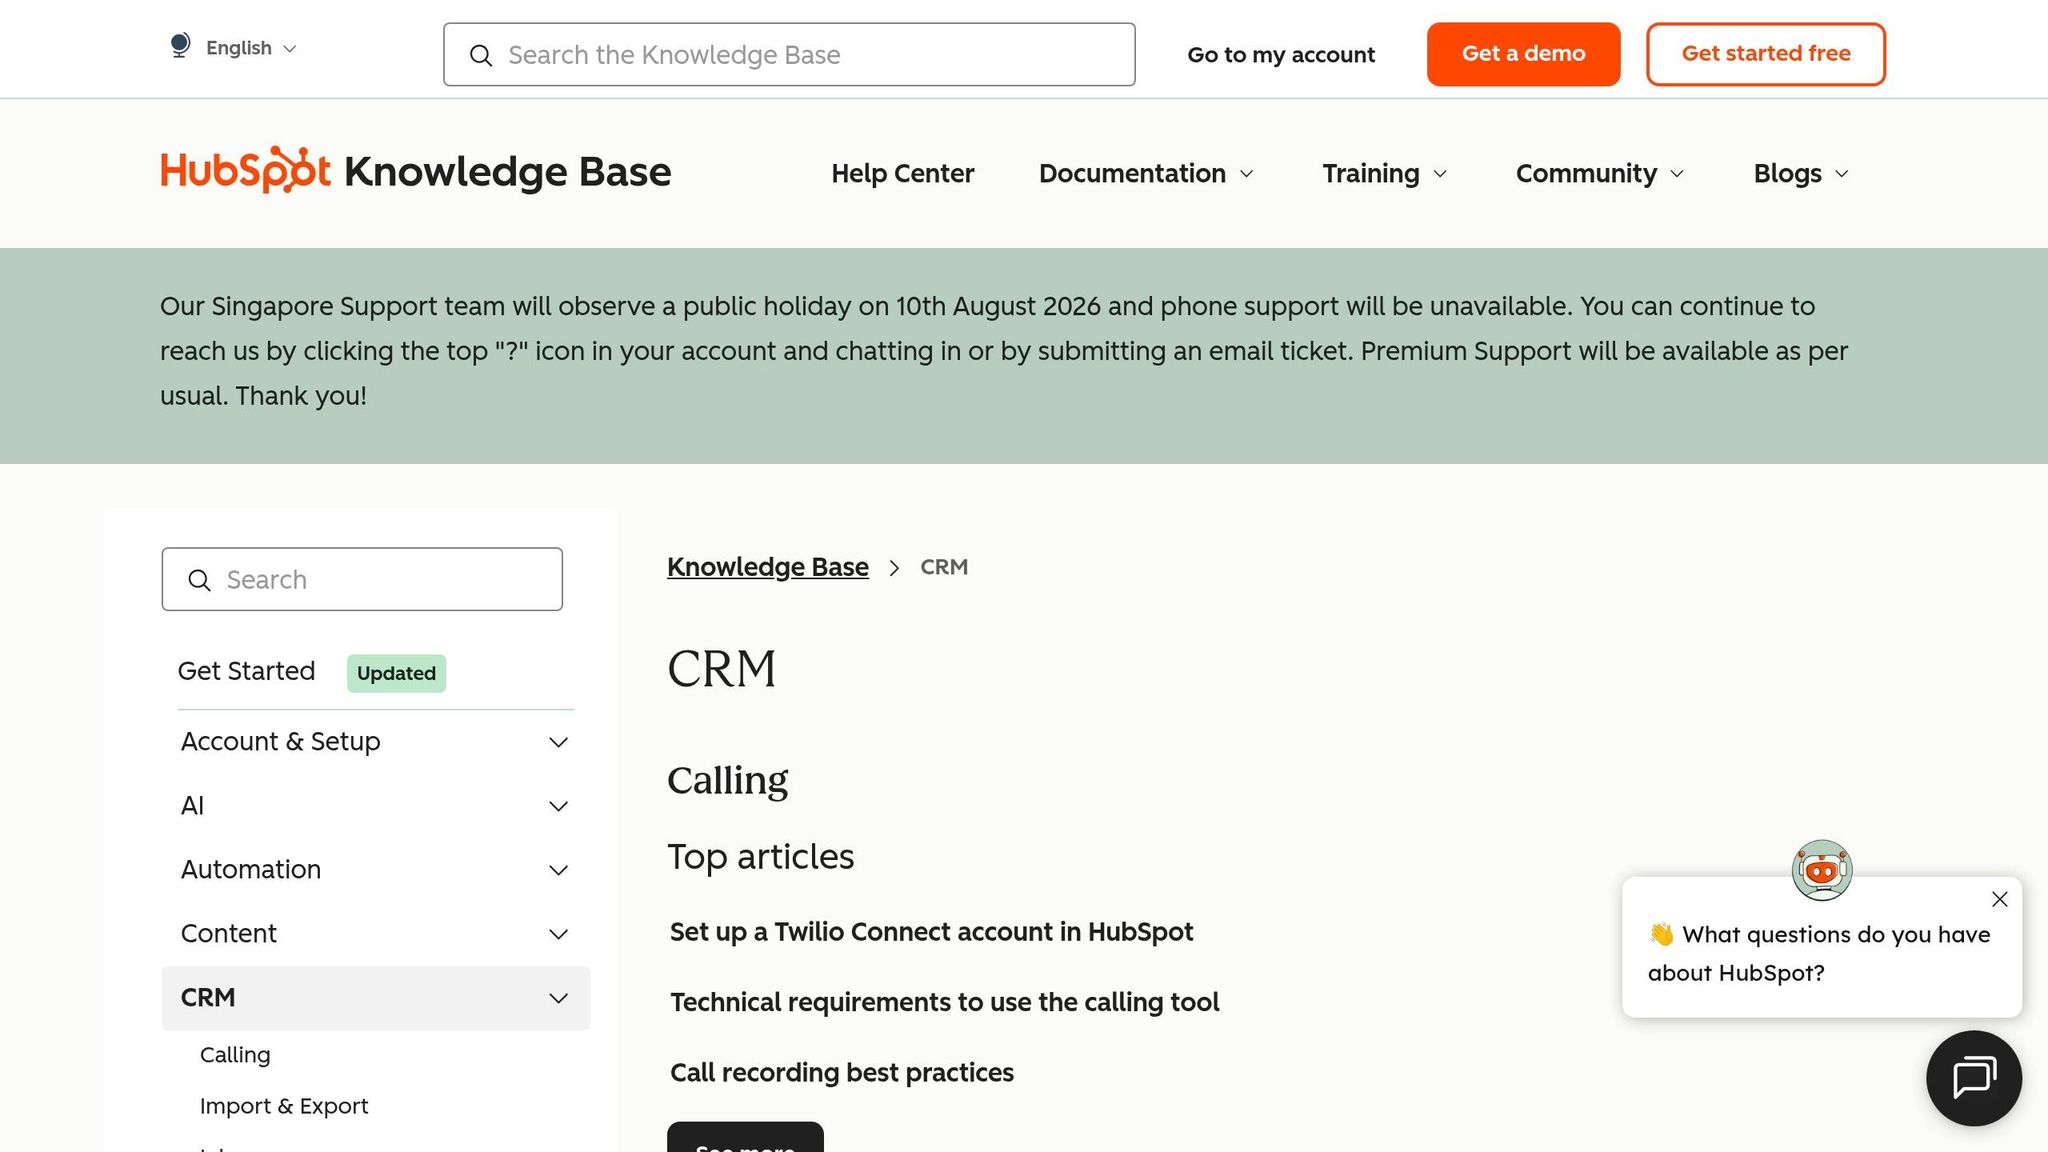2048x1152 pixels.
Task: Open Call recording best practices article
Action: [841, 1073]
